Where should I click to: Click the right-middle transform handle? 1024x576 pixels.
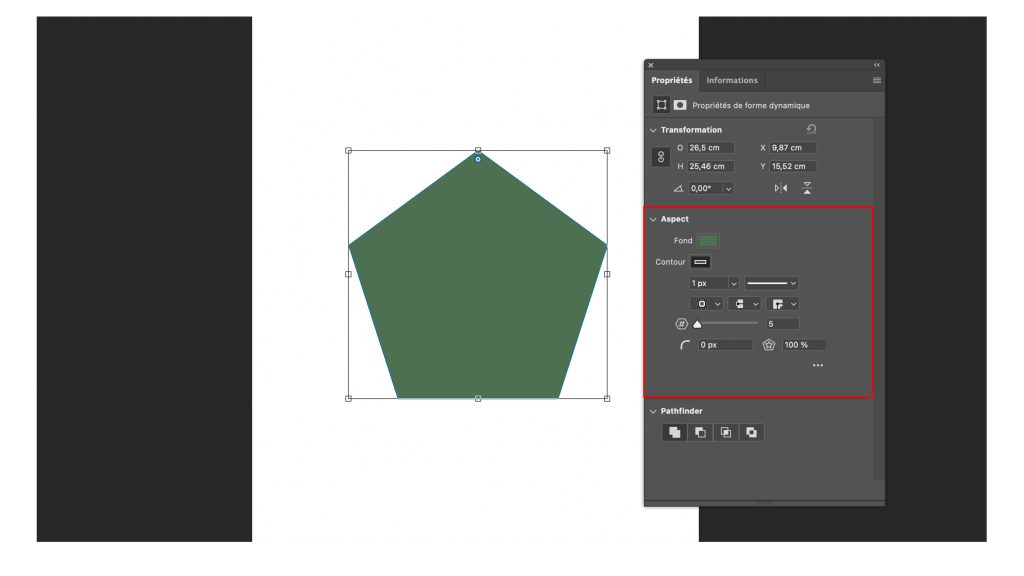[607, 274]
